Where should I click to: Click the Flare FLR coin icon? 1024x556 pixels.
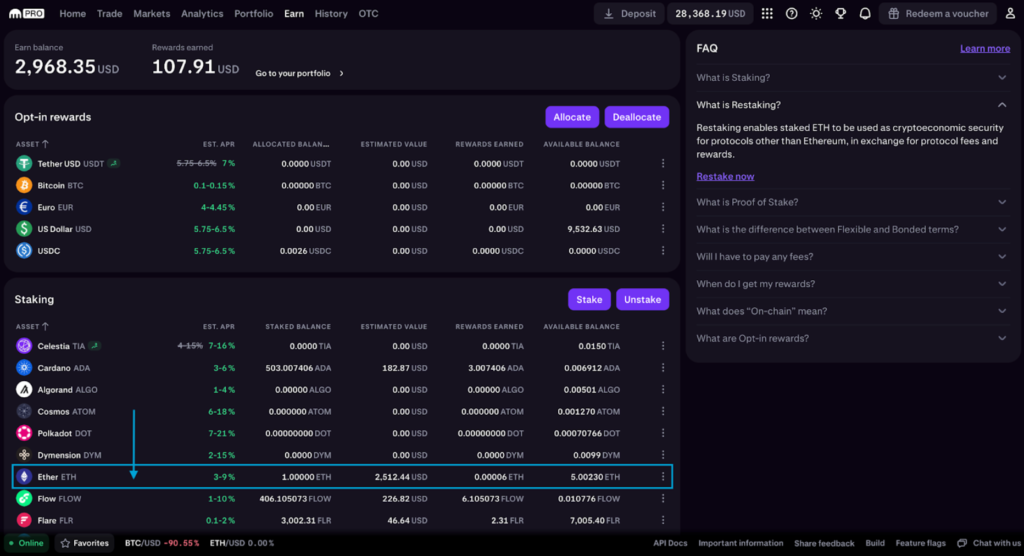[24, 520]
